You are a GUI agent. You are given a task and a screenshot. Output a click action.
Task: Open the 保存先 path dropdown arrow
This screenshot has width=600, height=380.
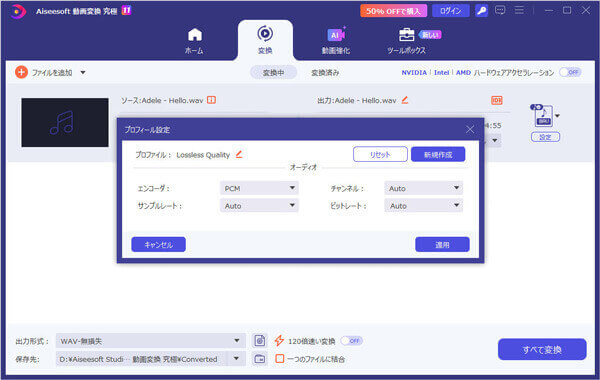(x=236, y=359)
